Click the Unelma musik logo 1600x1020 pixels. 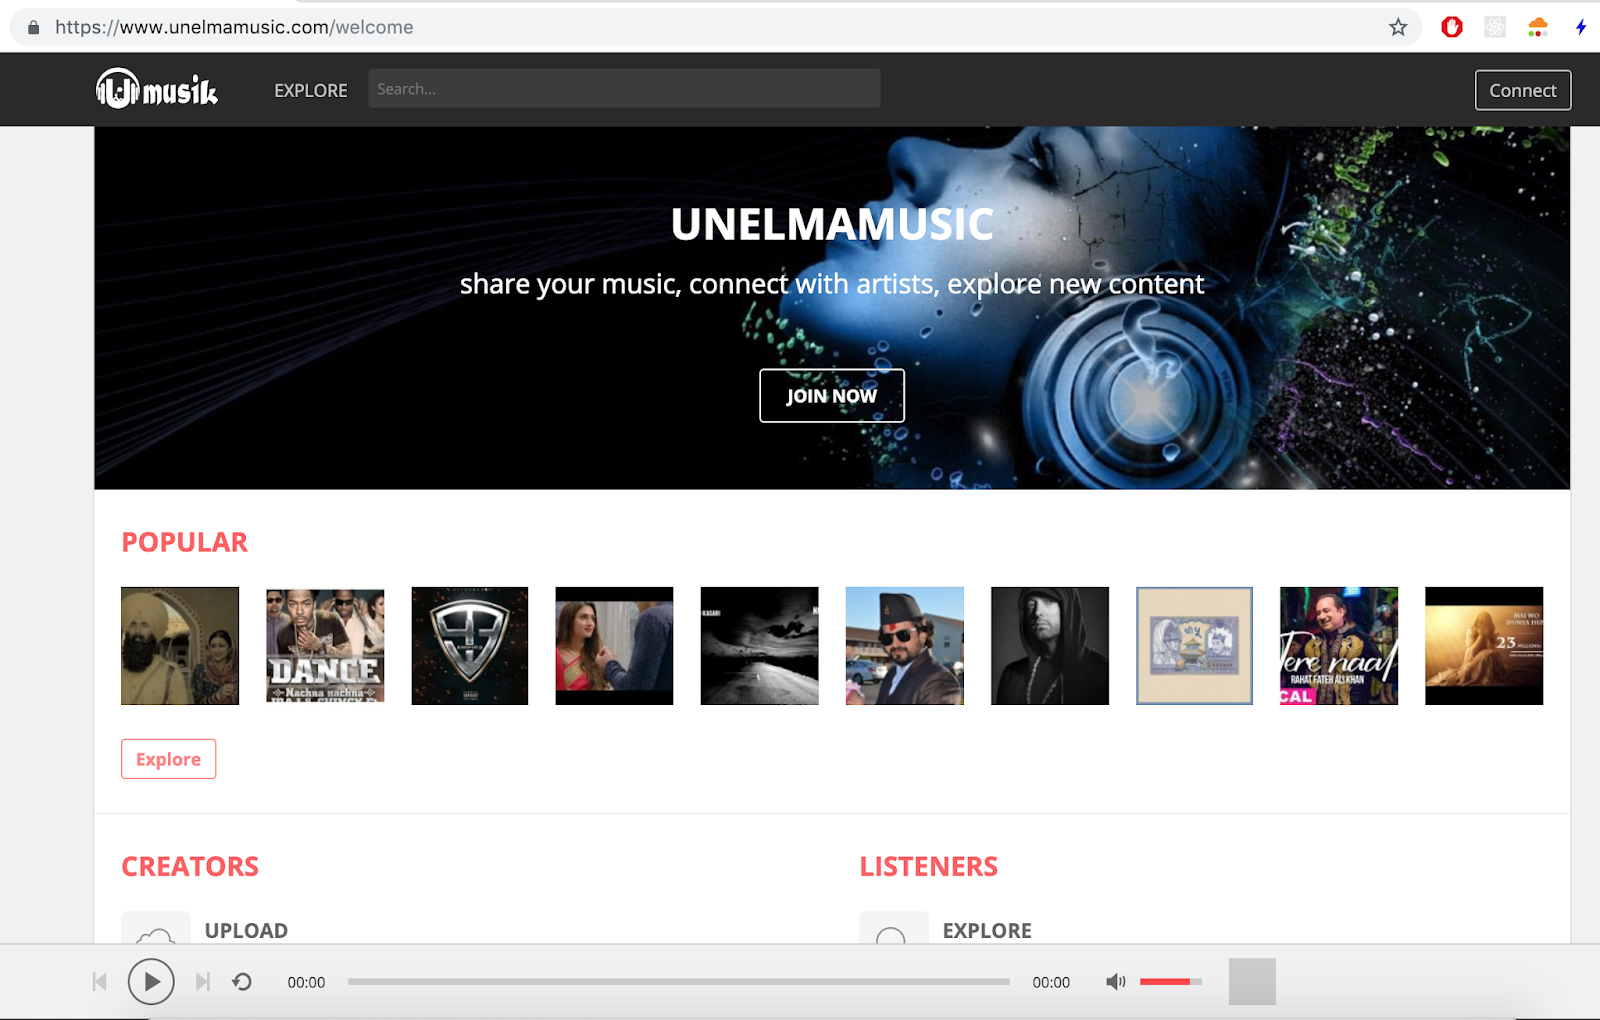coord(157,89)
